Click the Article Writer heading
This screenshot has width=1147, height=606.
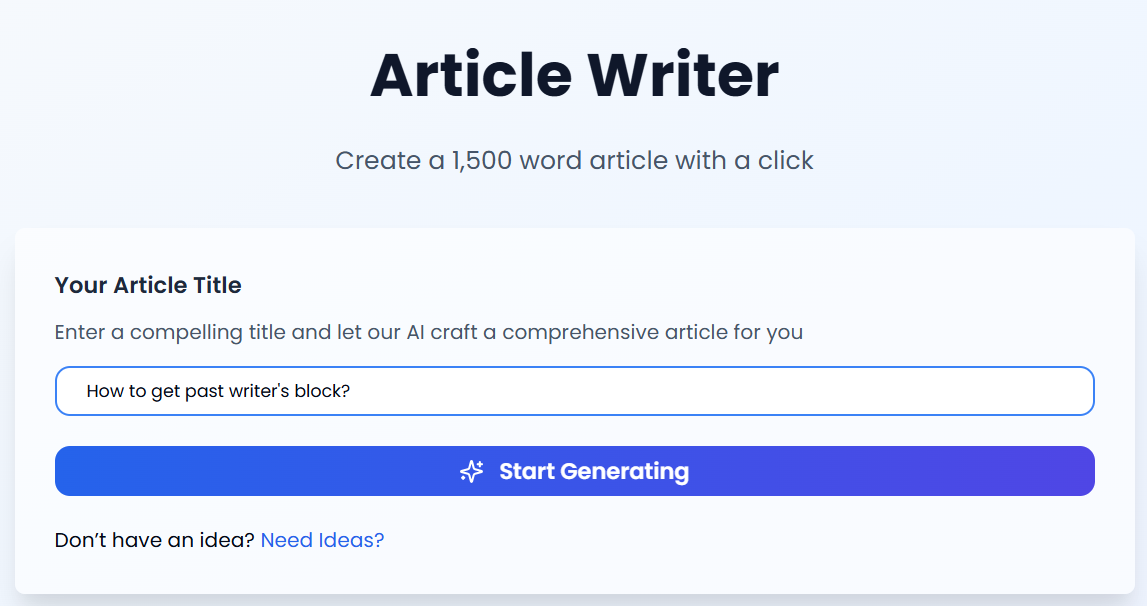click(x=574, y=73)
